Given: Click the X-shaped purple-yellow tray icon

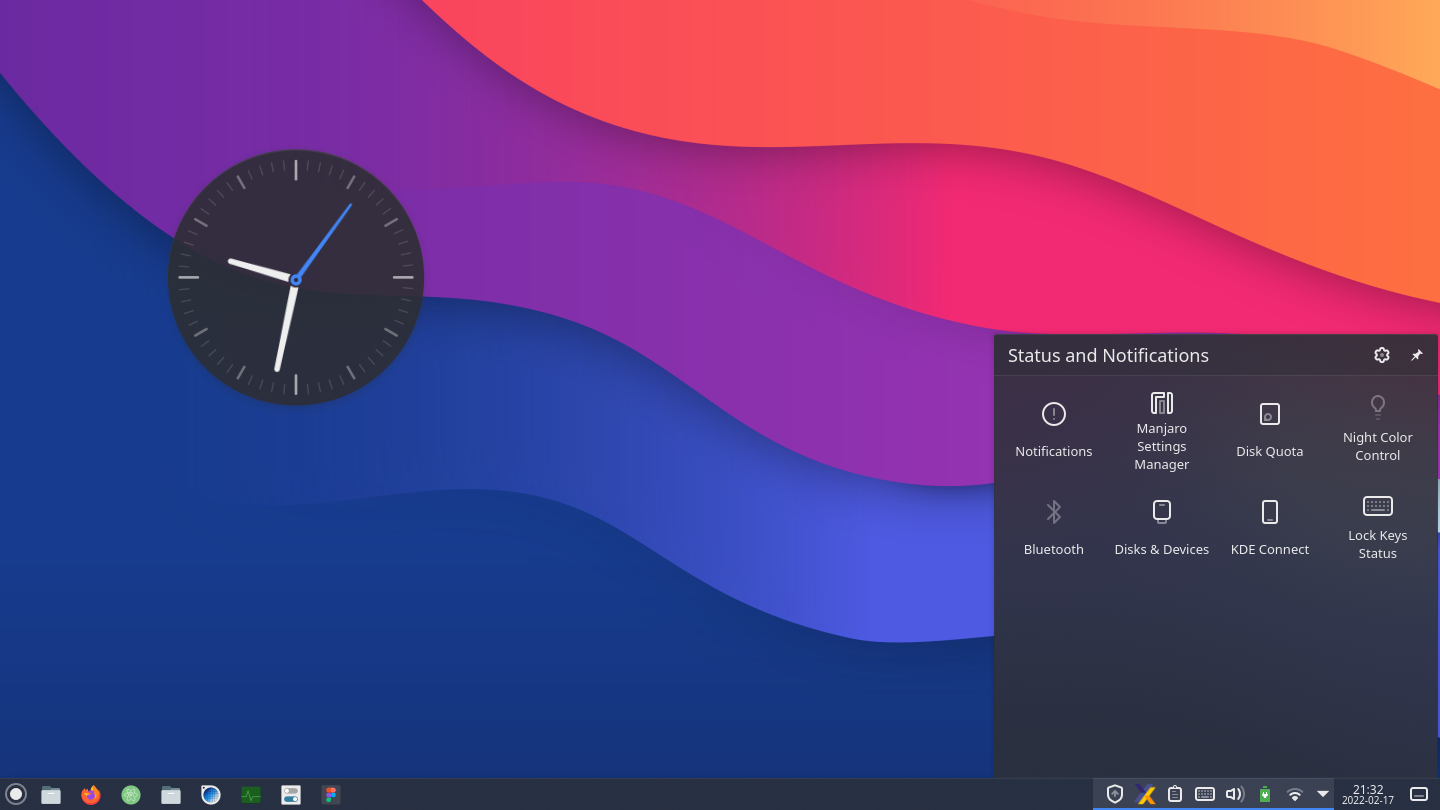Looking at the screenshot, I should click(x=1146, y=794).
